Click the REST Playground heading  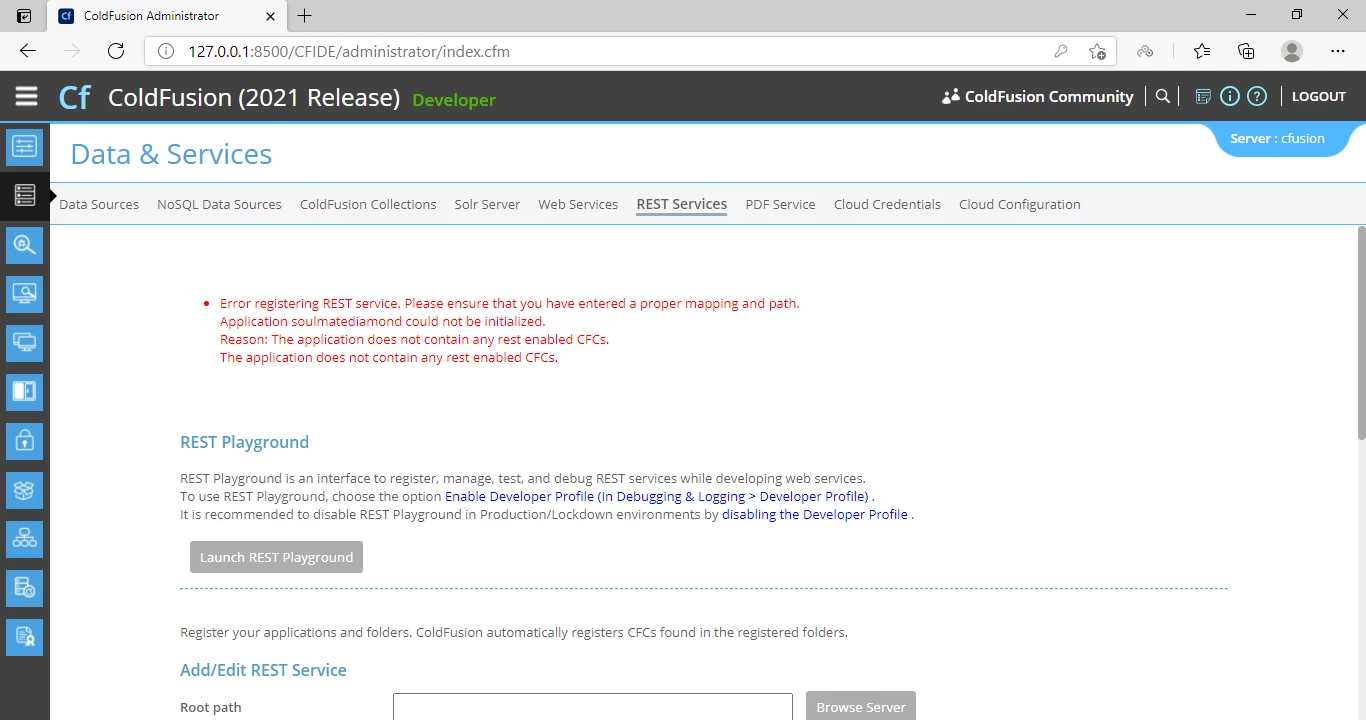click(x=244, y=442)
